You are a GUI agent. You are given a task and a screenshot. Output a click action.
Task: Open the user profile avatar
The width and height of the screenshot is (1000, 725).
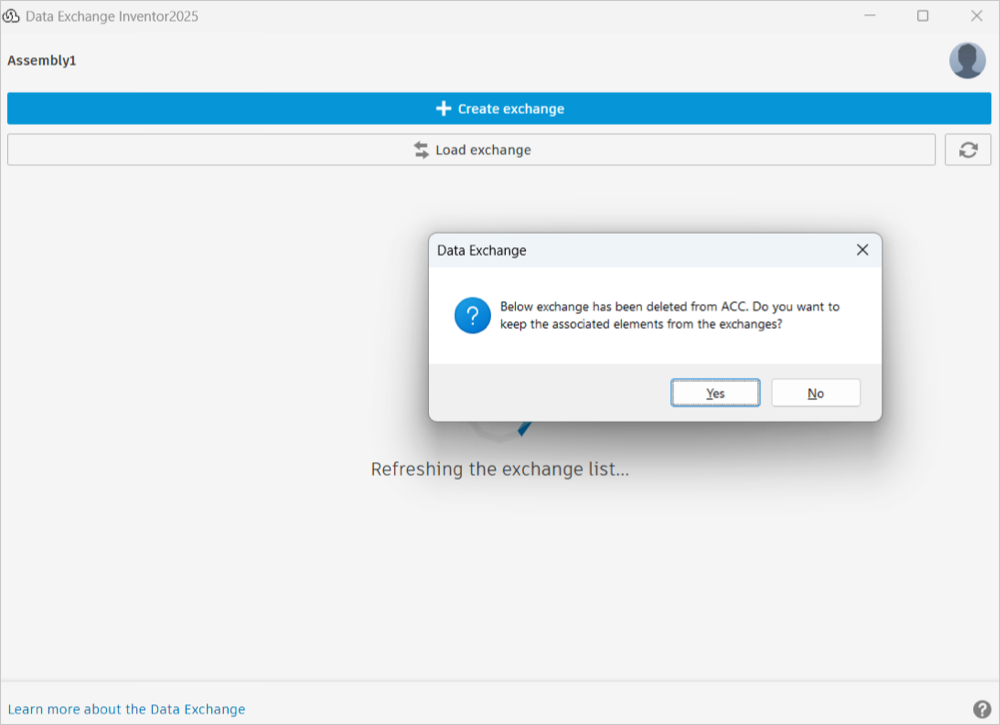pos(967,61)
